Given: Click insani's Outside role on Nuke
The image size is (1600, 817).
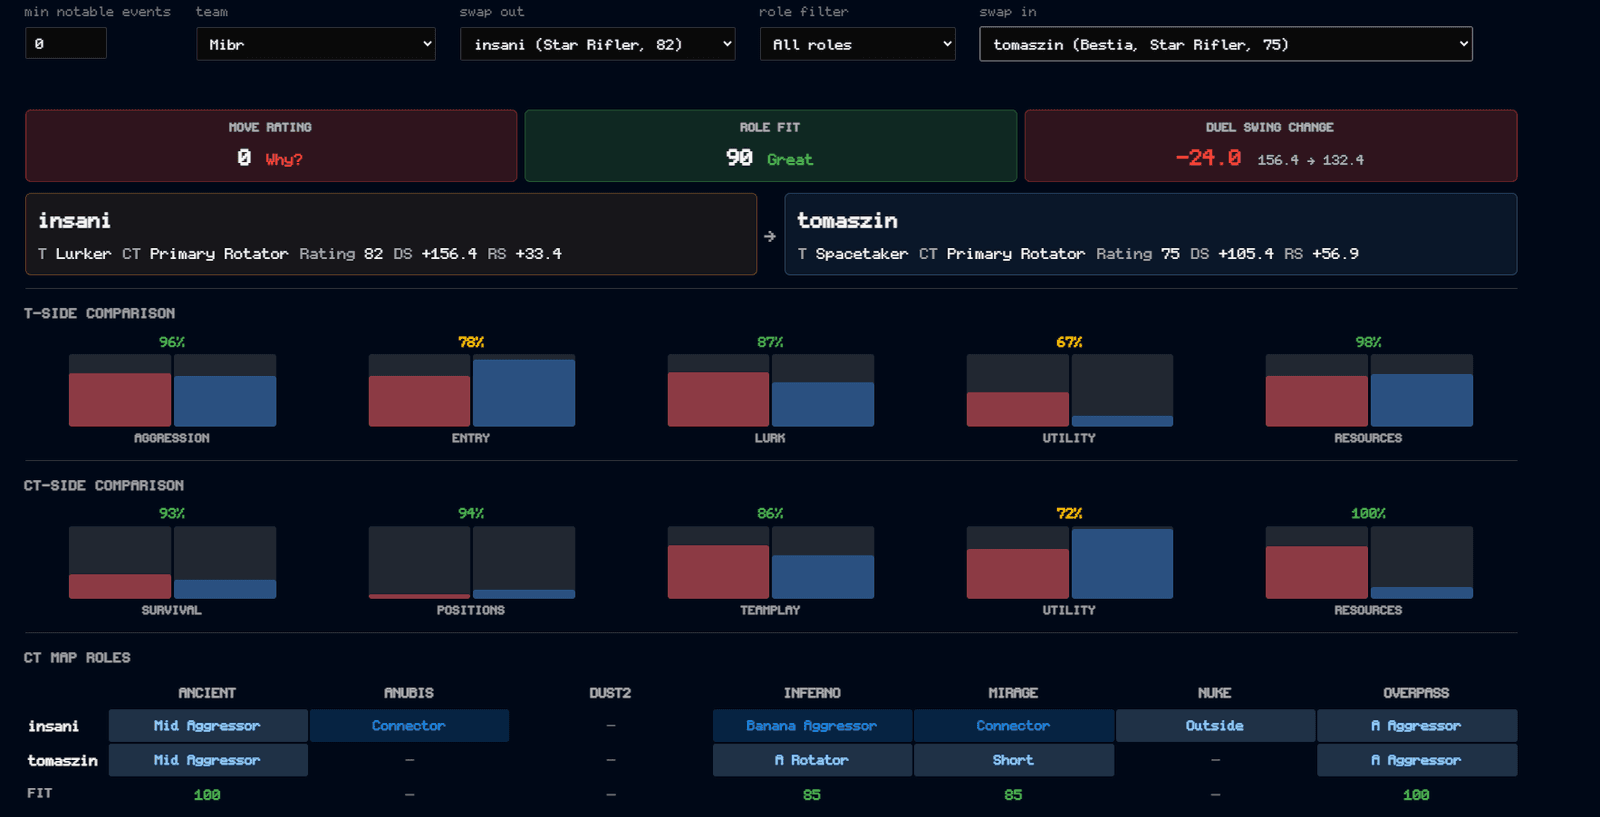Looking at the screenshot, I should [1215, 726].
